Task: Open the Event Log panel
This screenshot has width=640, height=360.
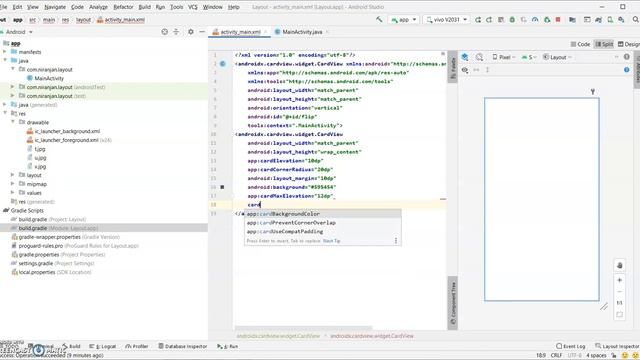Action: click(x=571, y=346)
